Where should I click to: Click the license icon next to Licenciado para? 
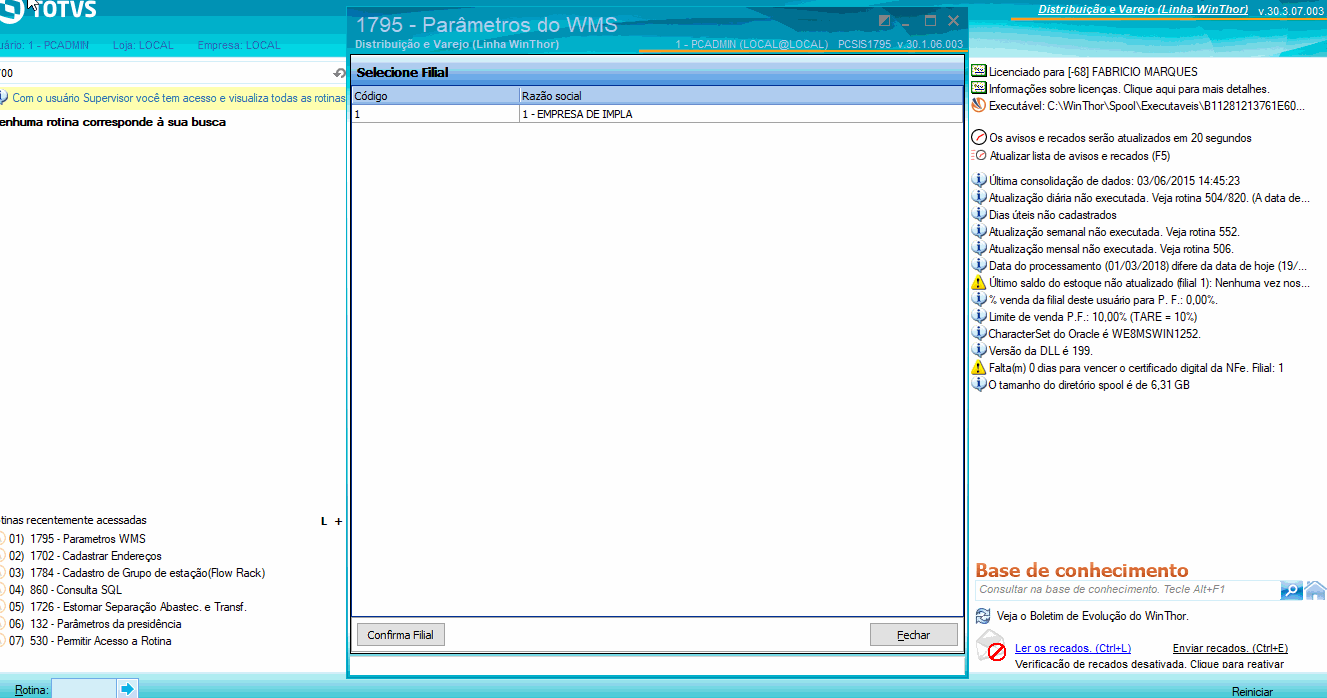[979, 71]
